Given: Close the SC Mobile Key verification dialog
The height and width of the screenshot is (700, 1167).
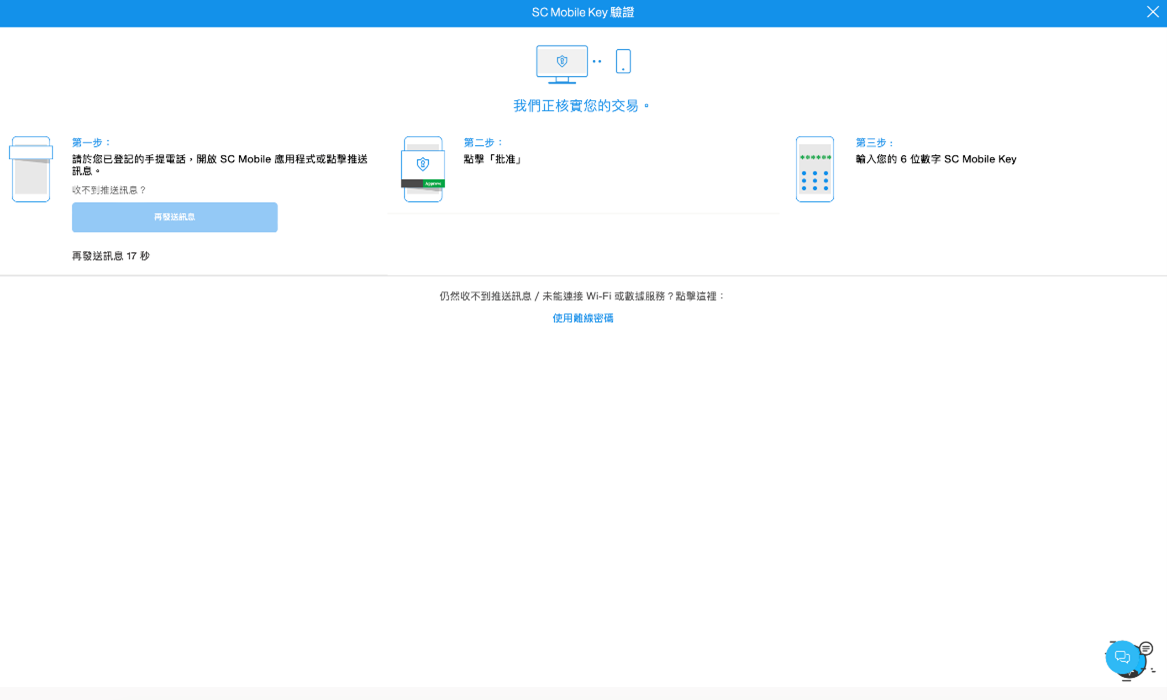Looking at the screenshot, I should [x=1152, y=12].
